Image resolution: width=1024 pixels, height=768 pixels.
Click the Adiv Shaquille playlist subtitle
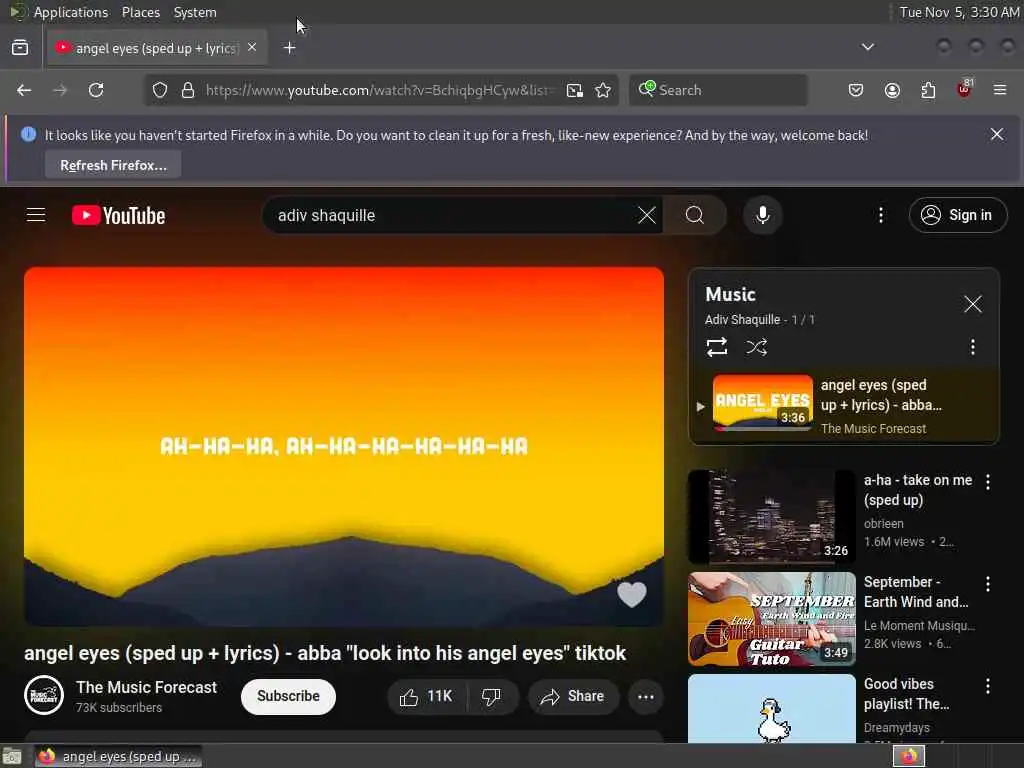click(x=742, y=319)
